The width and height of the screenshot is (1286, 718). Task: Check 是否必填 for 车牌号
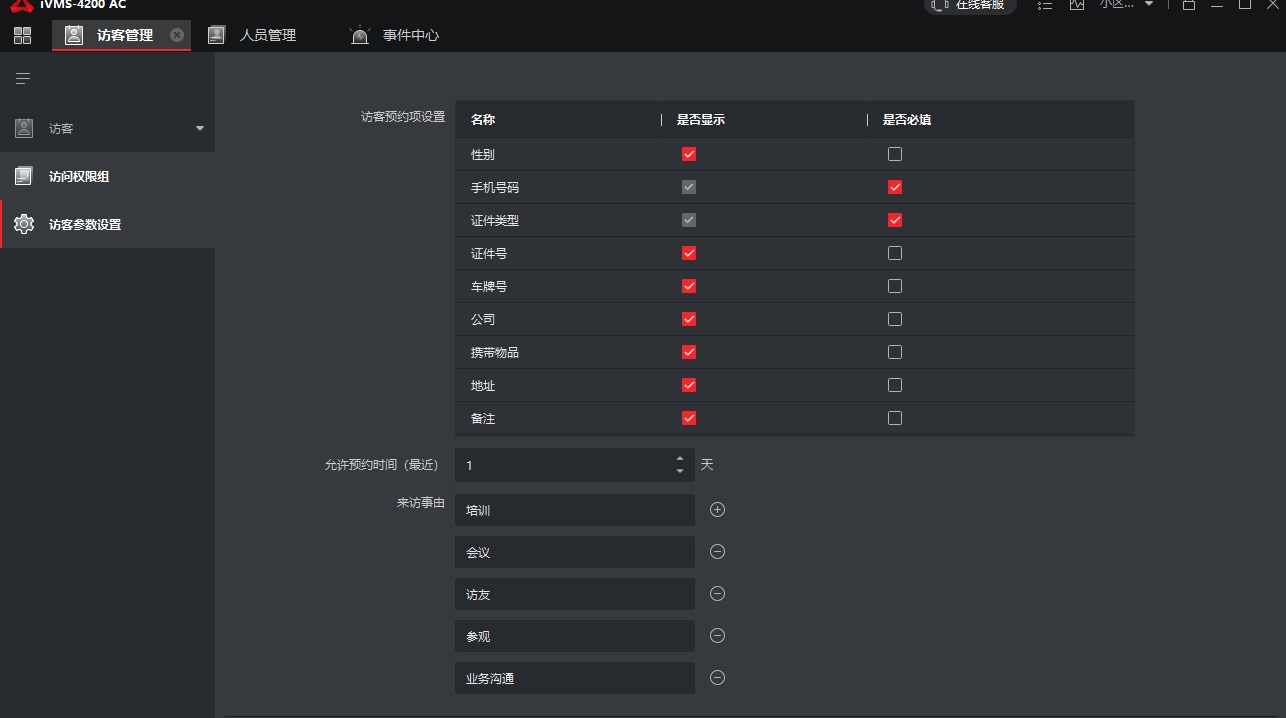pyautogui.click(x=895, y=286)
